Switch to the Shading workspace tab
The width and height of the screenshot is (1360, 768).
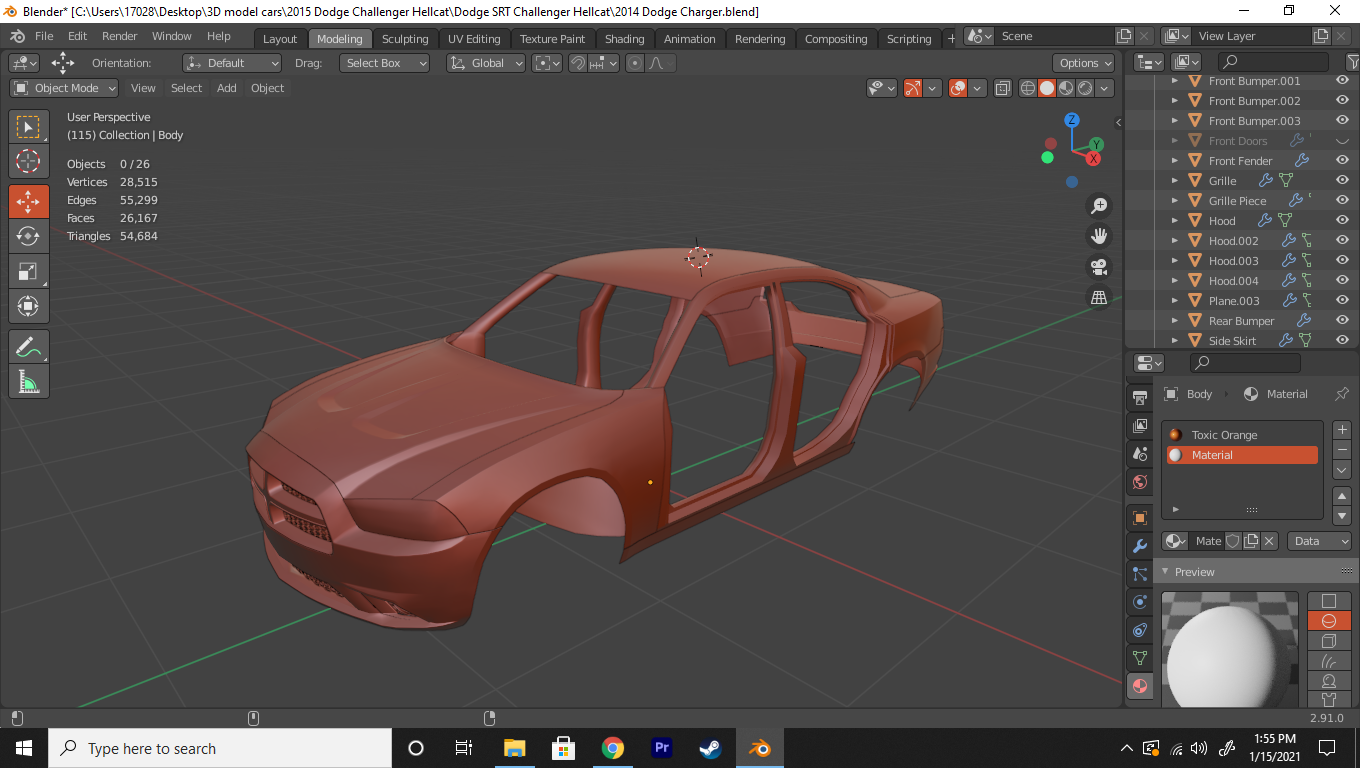tap(625, 39)
